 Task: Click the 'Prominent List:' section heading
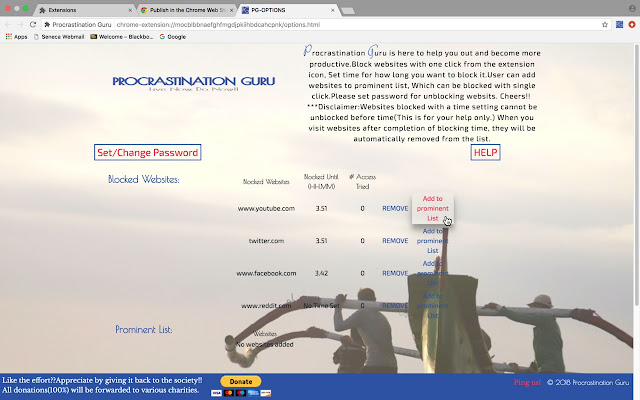144,329
